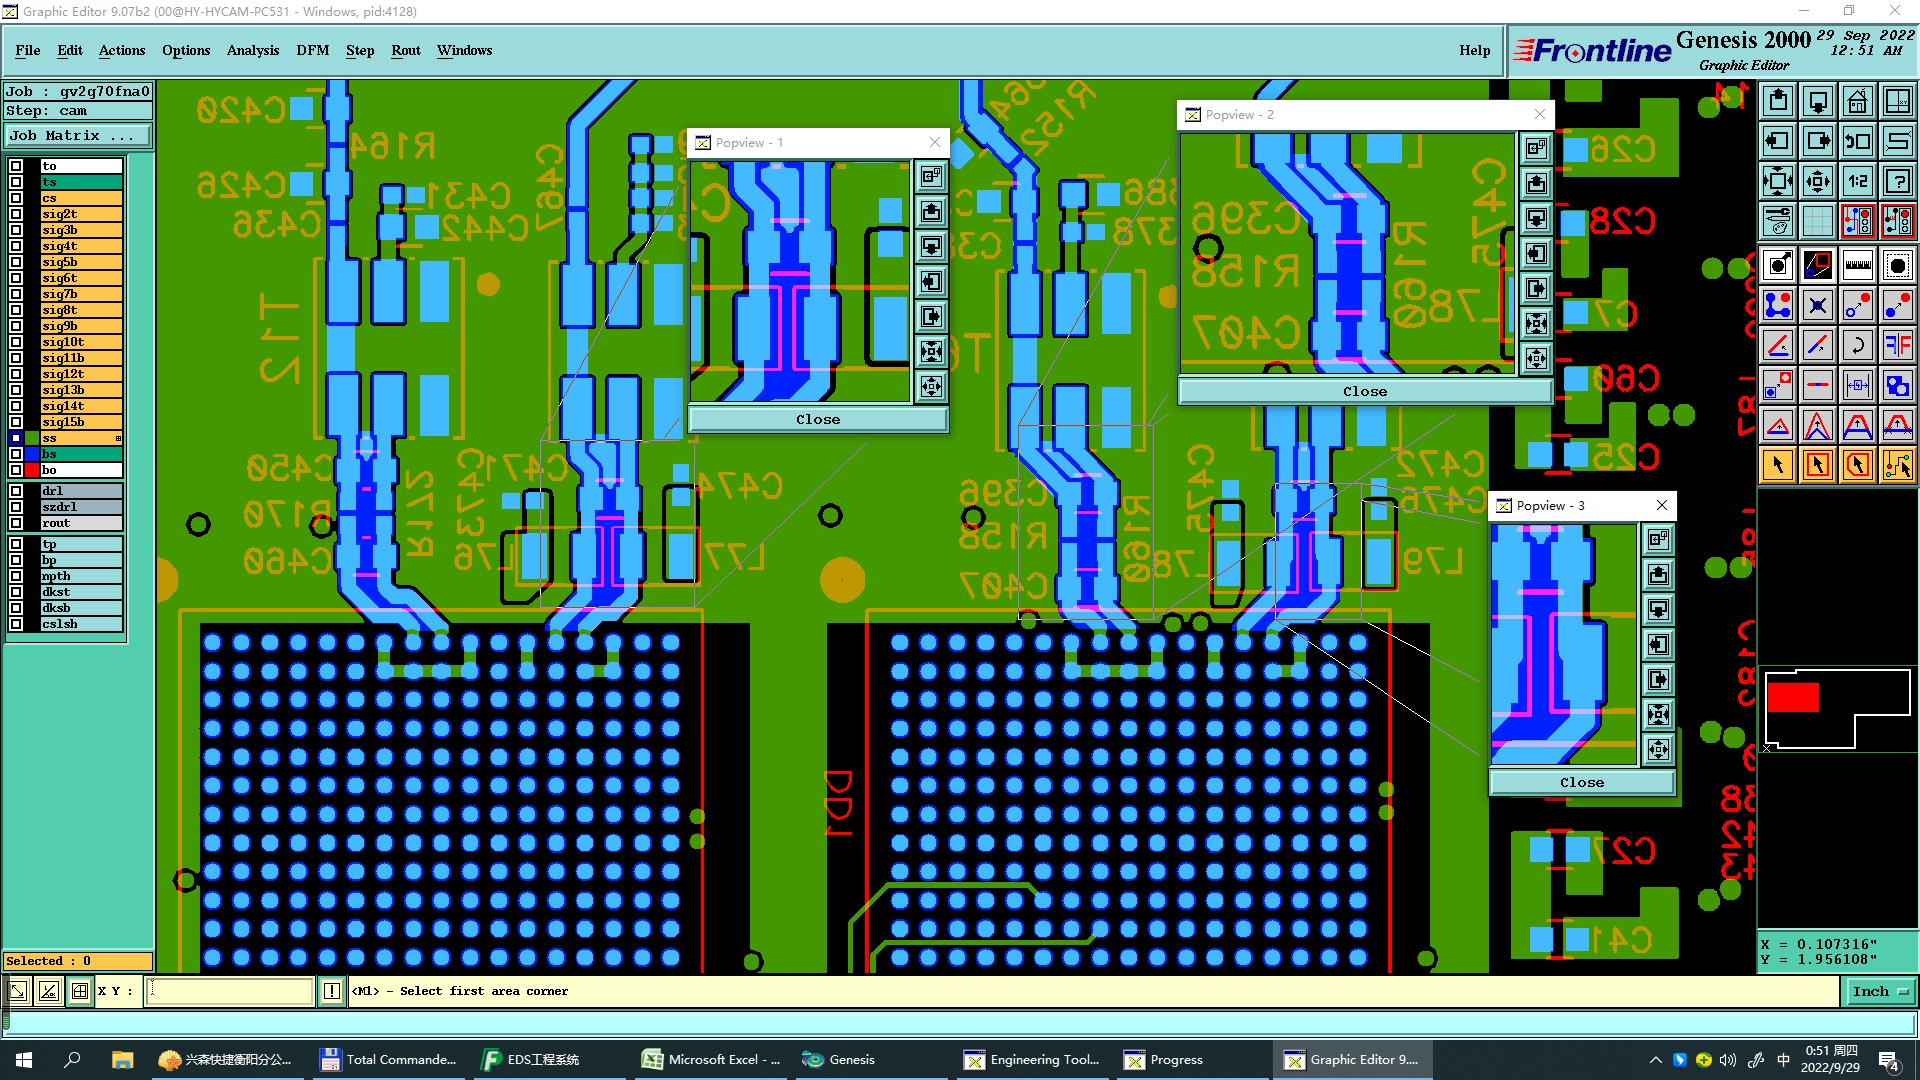Click the grid display icon
1920x1080 pixels.
point(1817,221)
